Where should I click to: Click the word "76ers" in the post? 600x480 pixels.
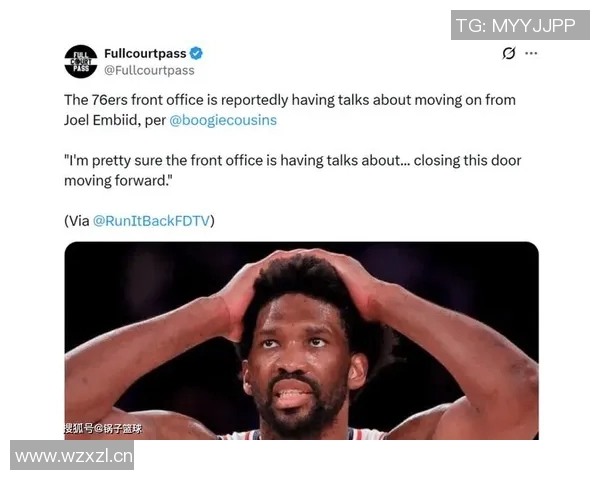pos(109,100)
